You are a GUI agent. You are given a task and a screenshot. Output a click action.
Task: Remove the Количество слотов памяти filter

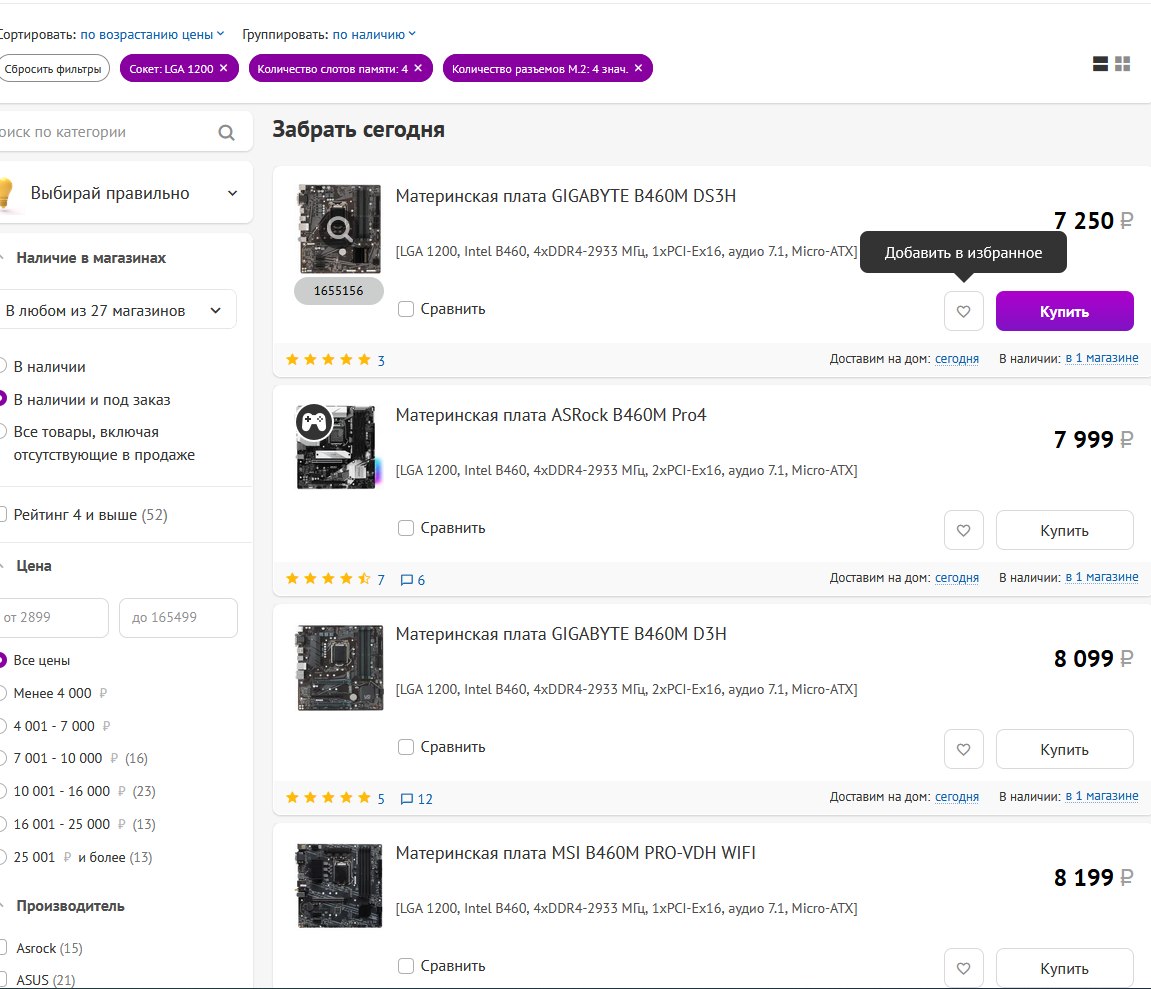pos(418,68)
